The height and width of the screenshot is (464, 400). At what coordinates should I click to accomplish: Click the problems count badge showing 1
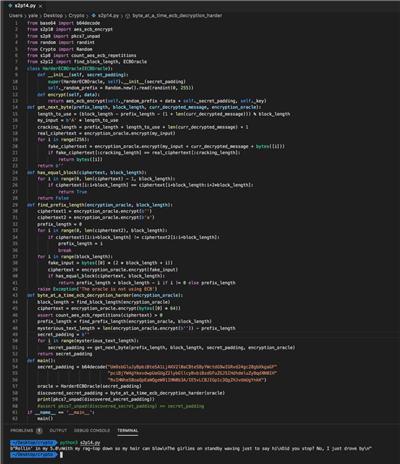[x=39, y=431]
